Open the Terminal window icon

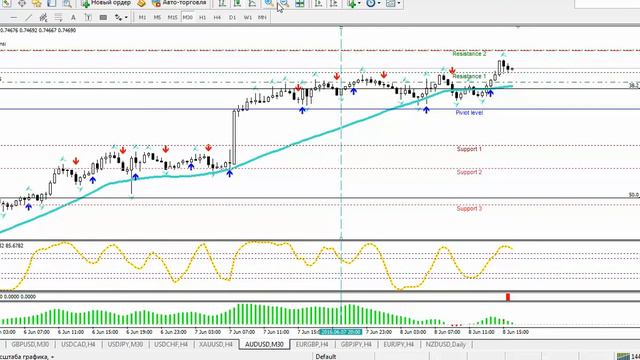click(x=52, y=3)
